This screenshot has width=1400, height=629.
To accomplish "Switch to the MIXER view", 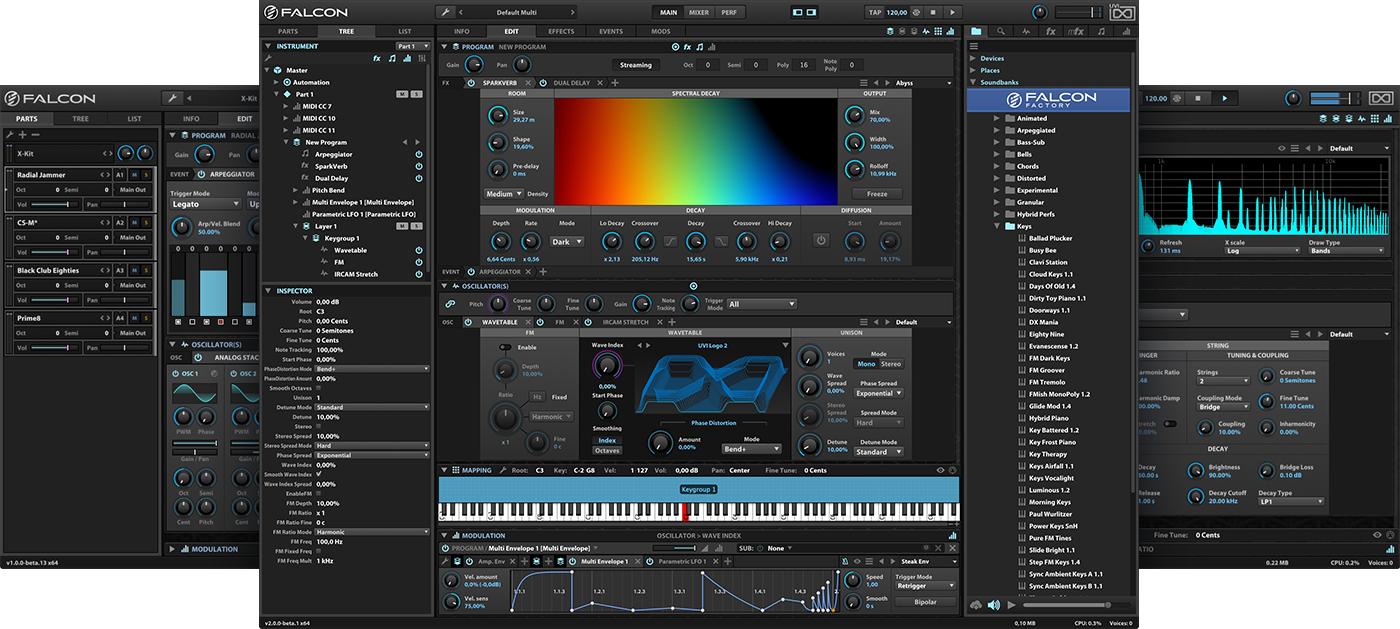I will tap(699, 12).
